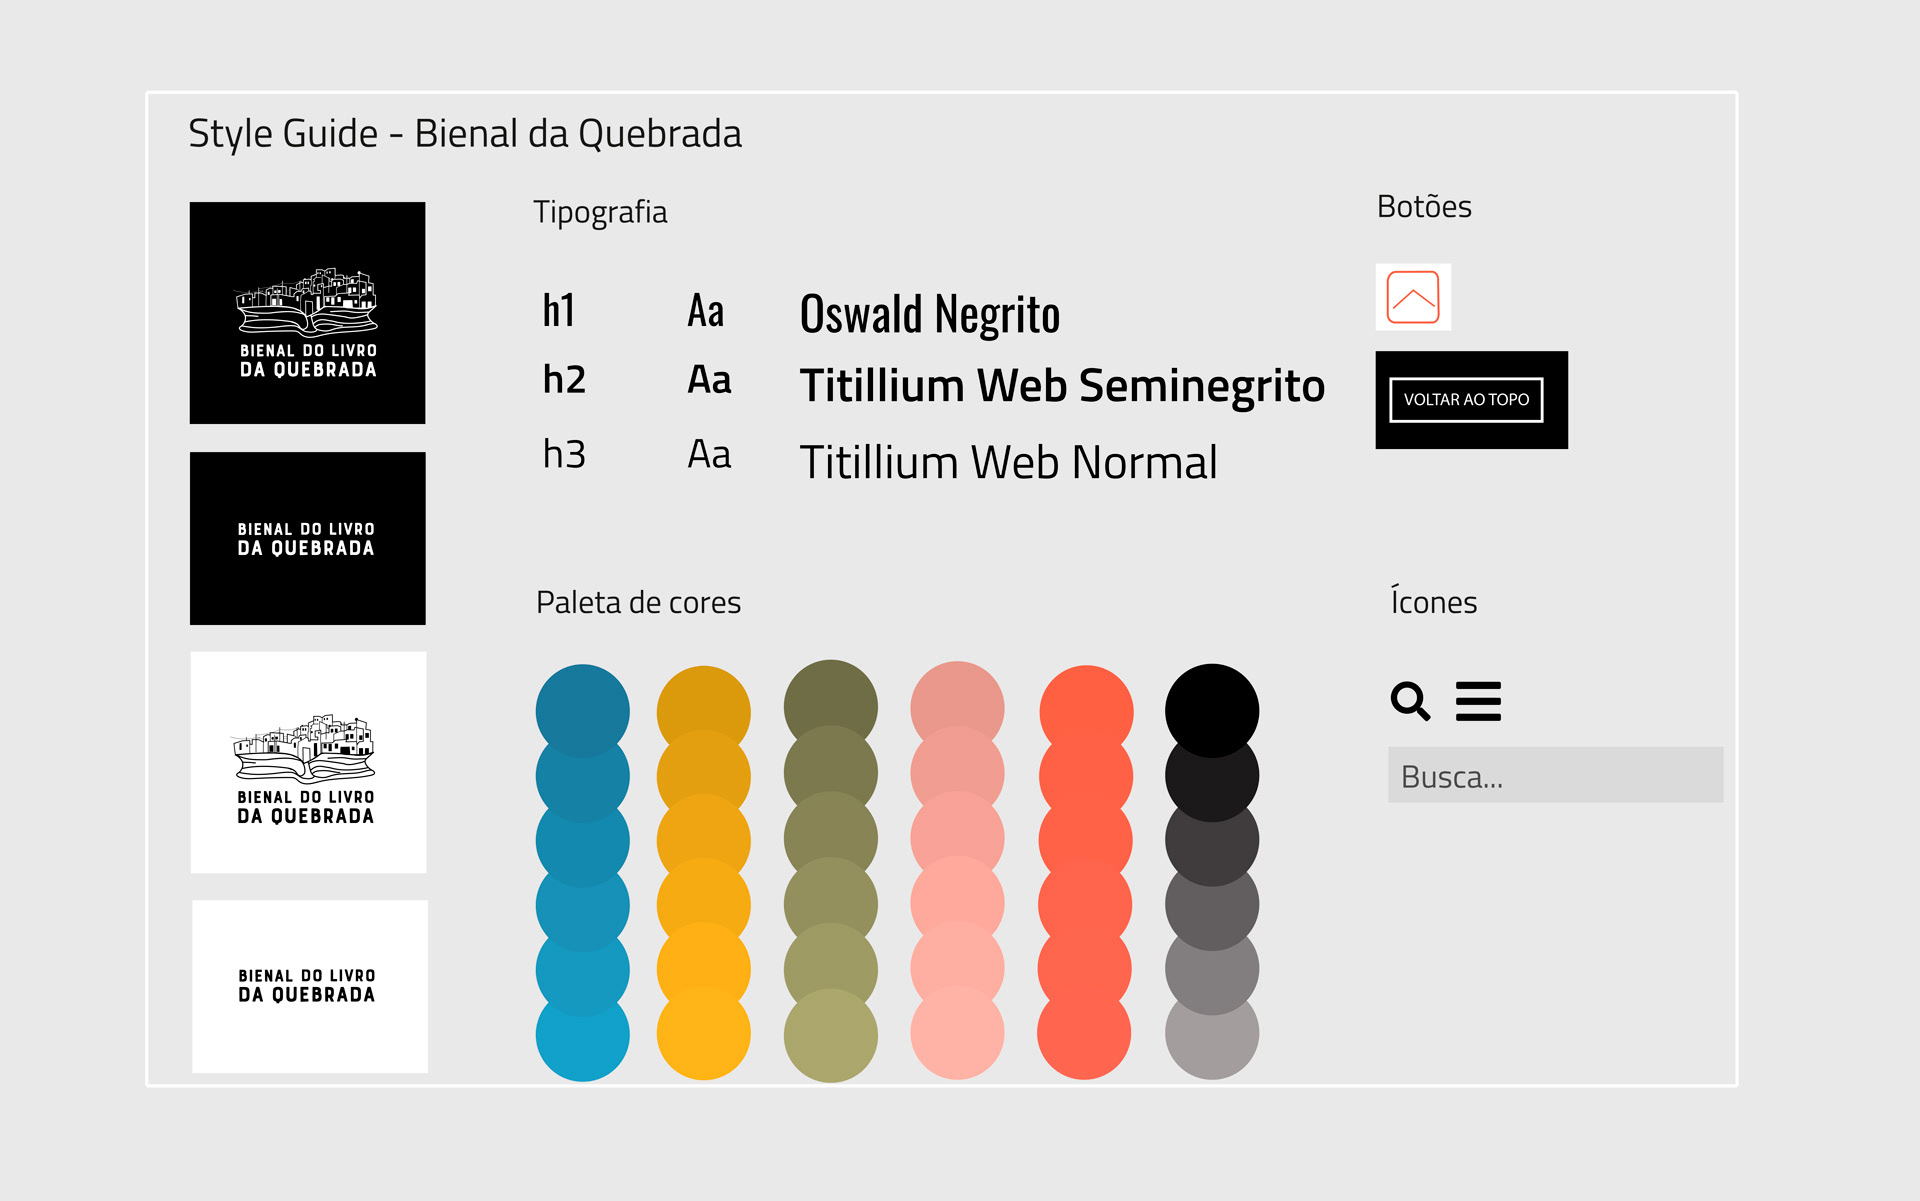Image resolution: width=1920 pixels, height=1201 pixels.
Task: Select the white logo with favela illustration
Action: tap(308, 762)
